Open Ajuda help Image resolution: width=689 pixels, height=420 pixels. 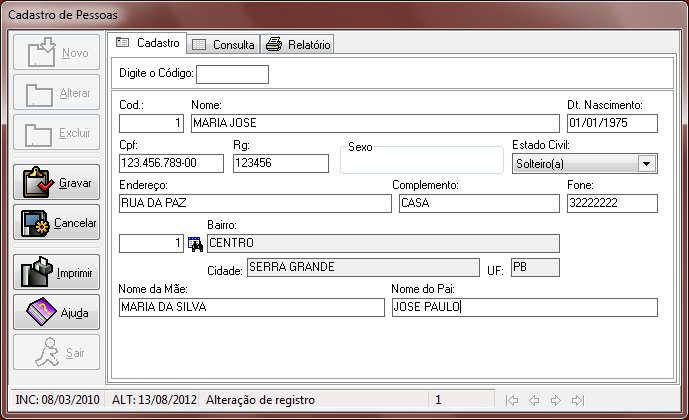[57, 312]
